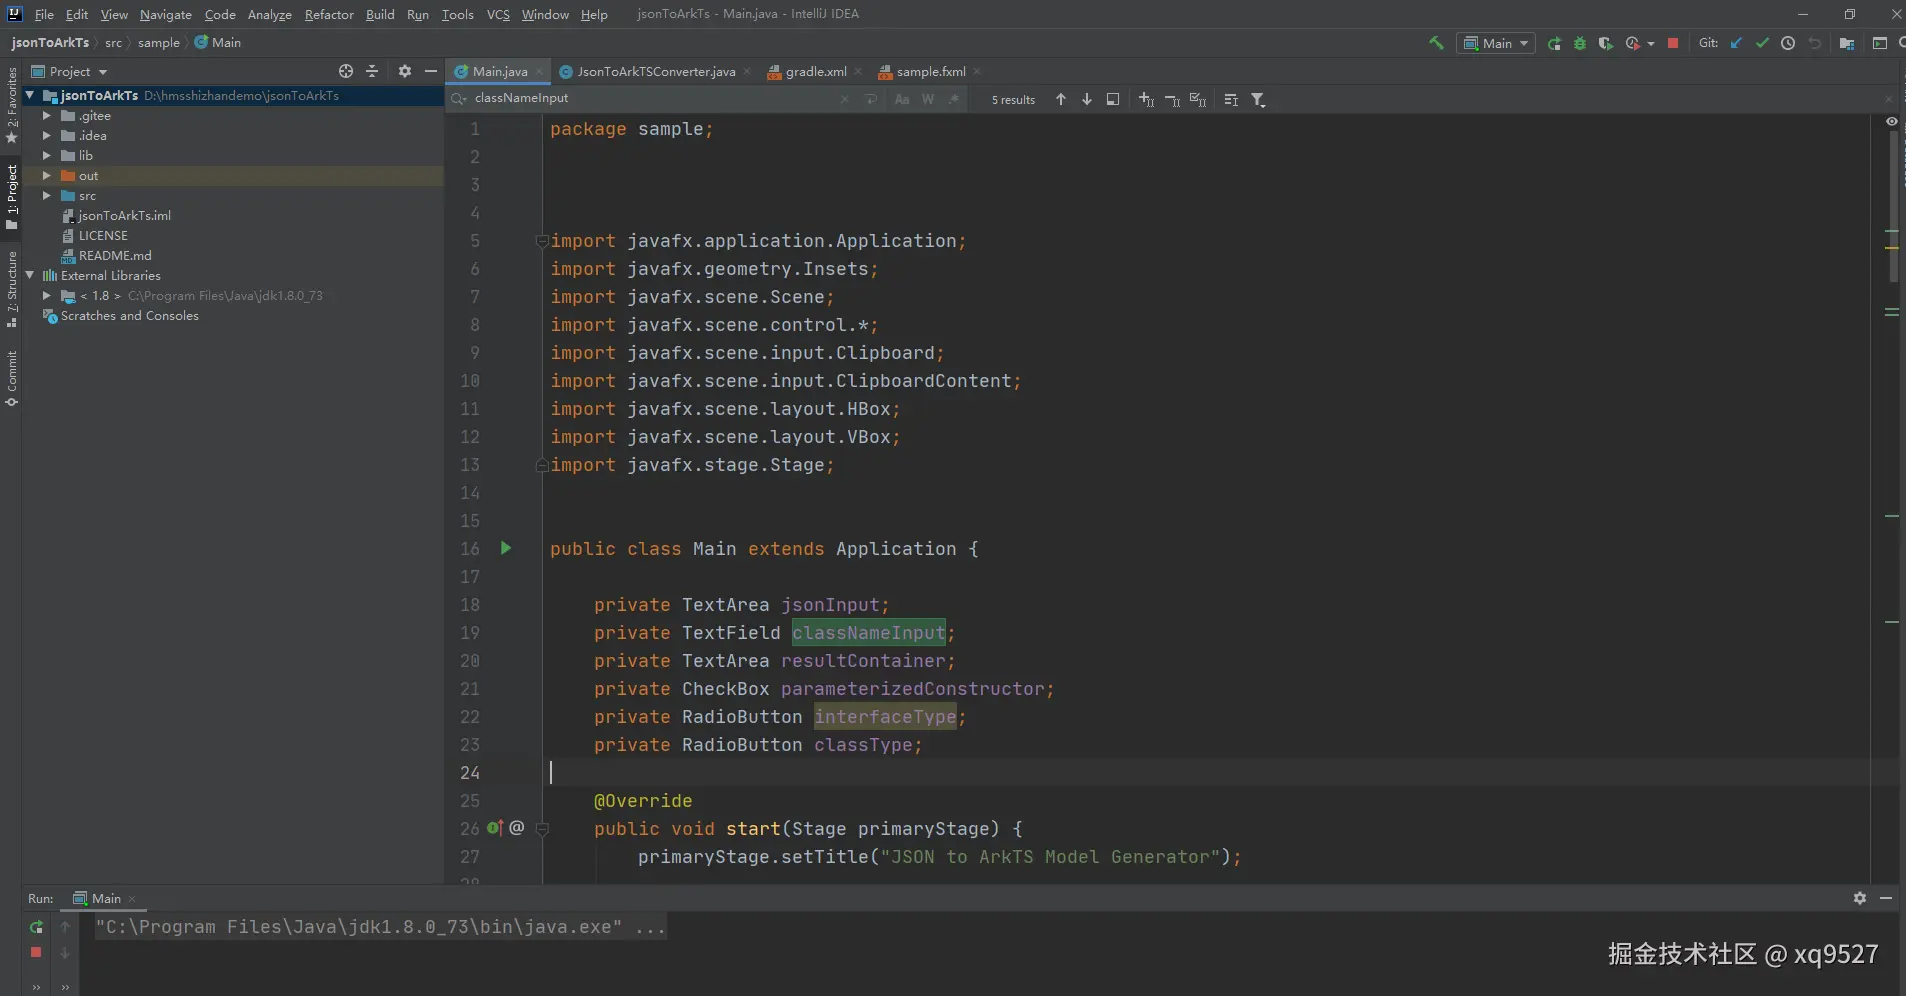Commit changes with the Git checkmark
The width and height of the screenshot is (1906, 996).
1762,43
